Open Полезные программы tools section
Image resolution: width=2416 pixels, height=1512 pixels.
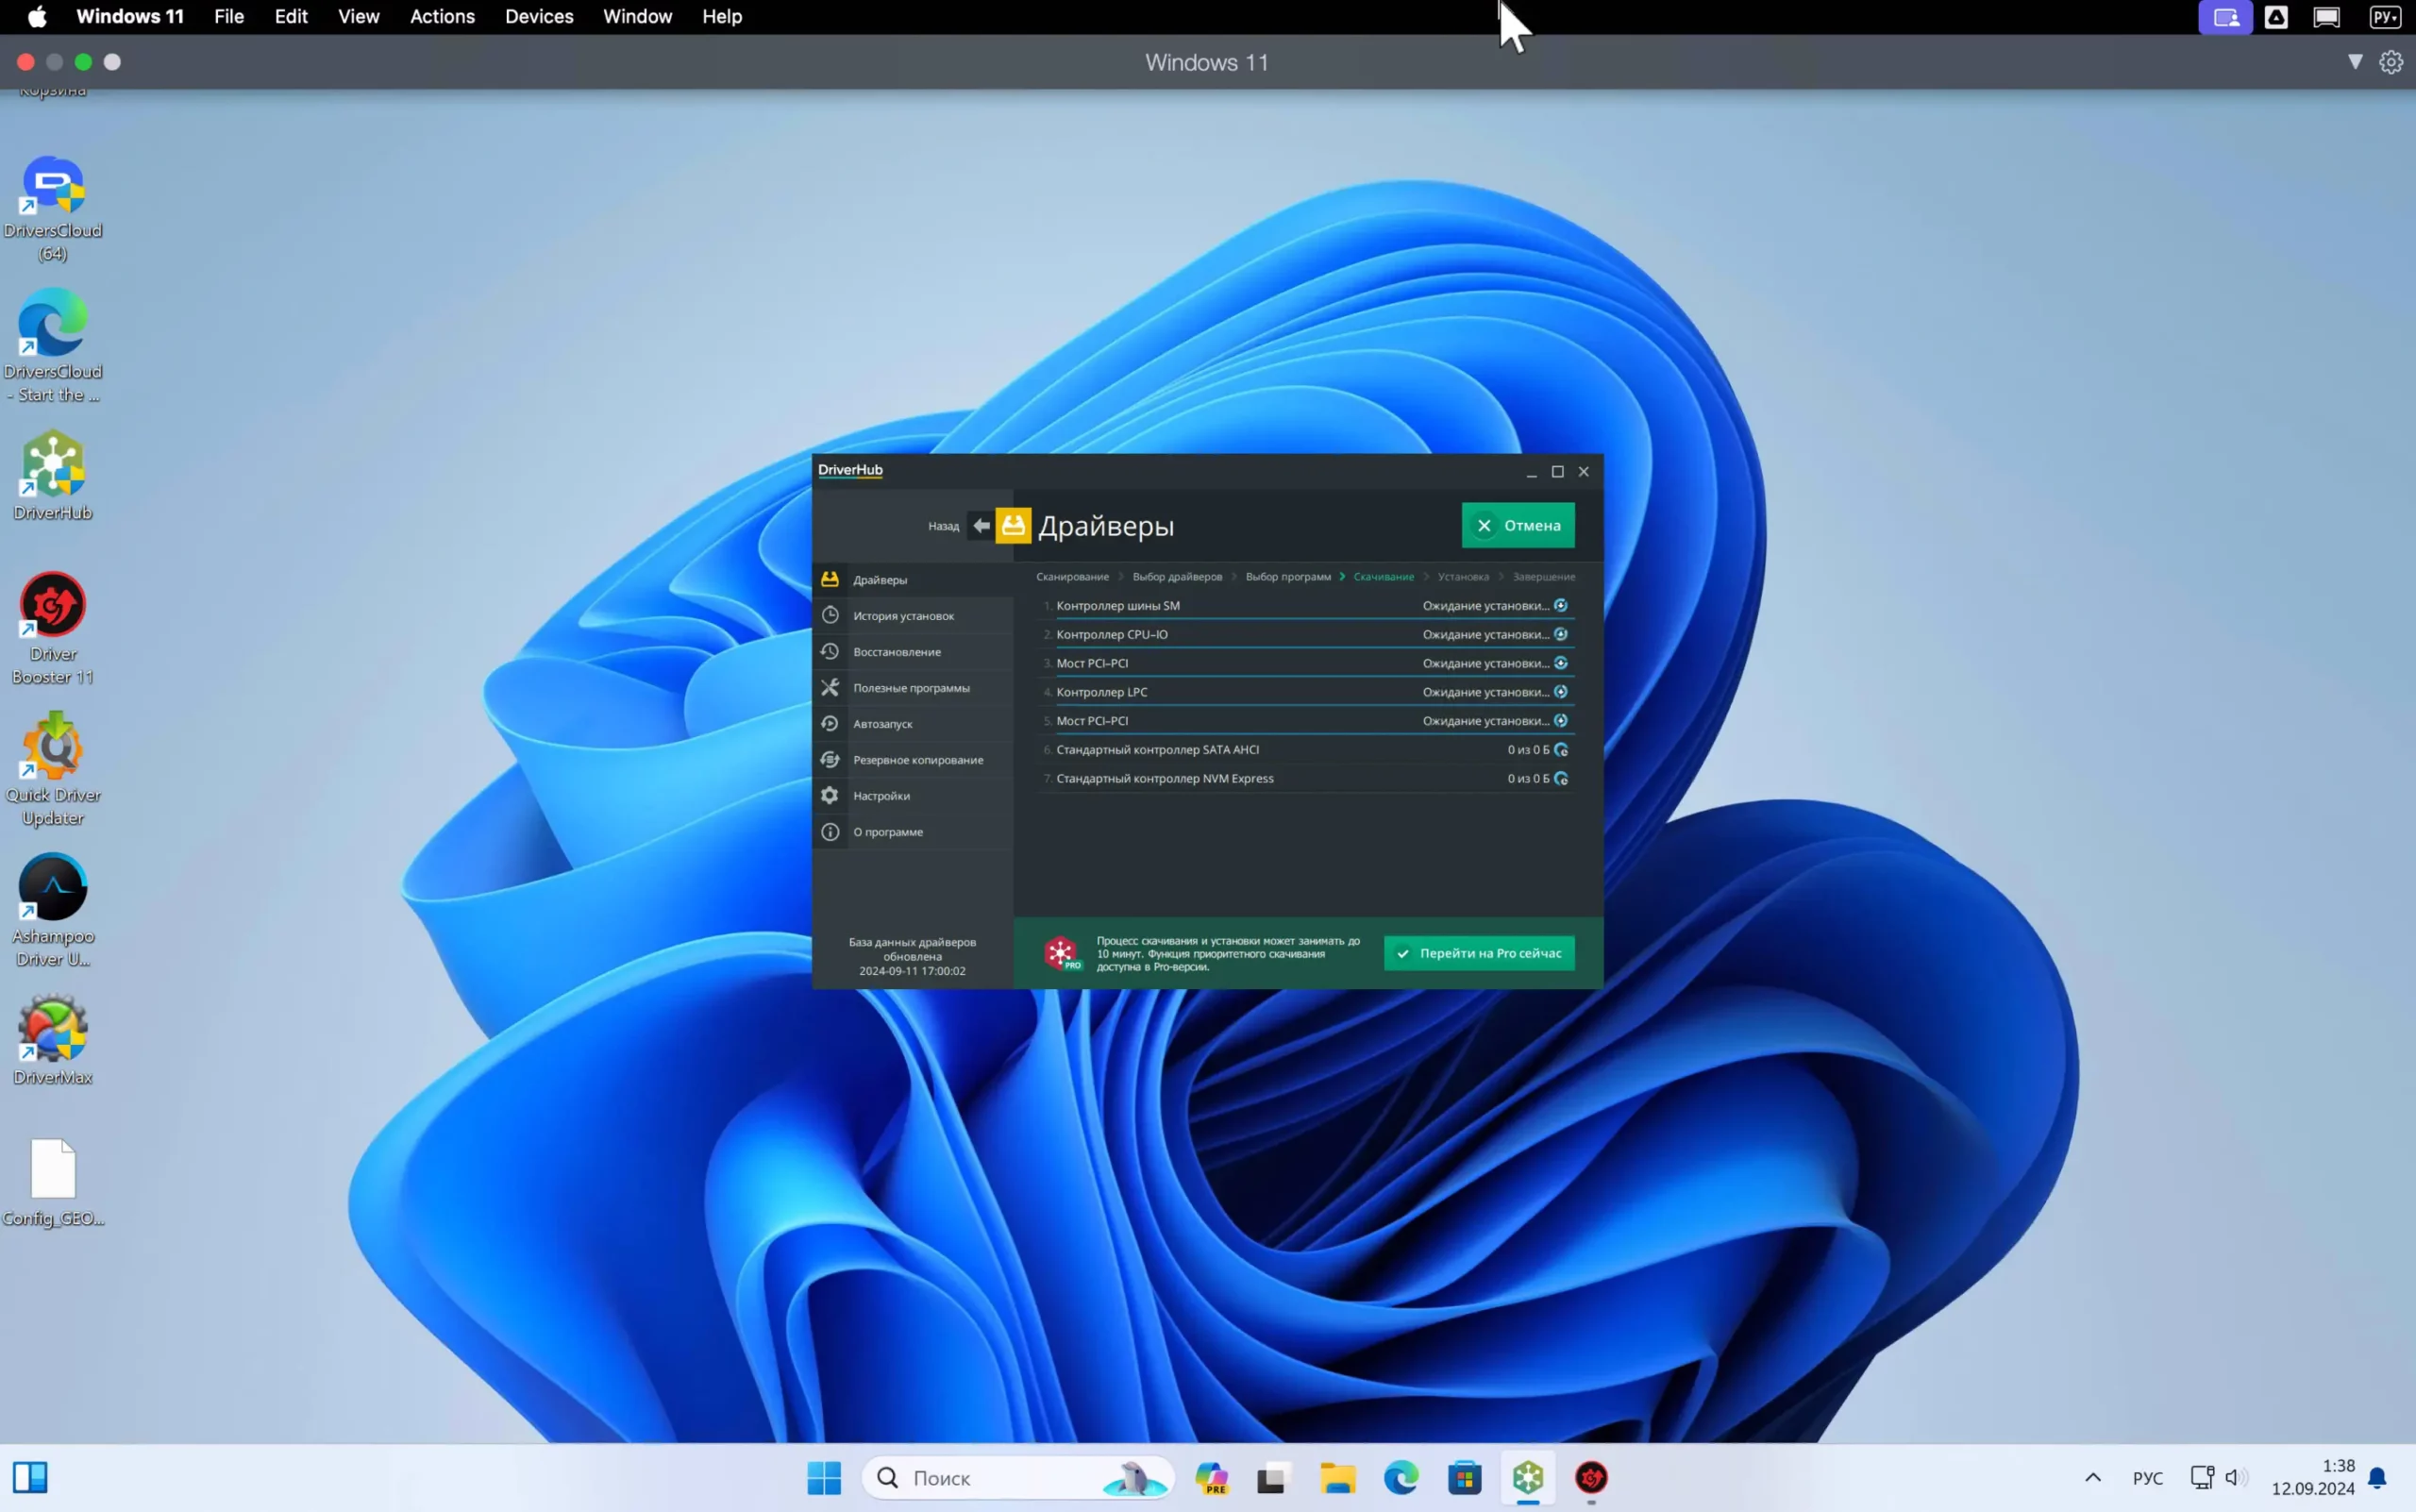910,688
